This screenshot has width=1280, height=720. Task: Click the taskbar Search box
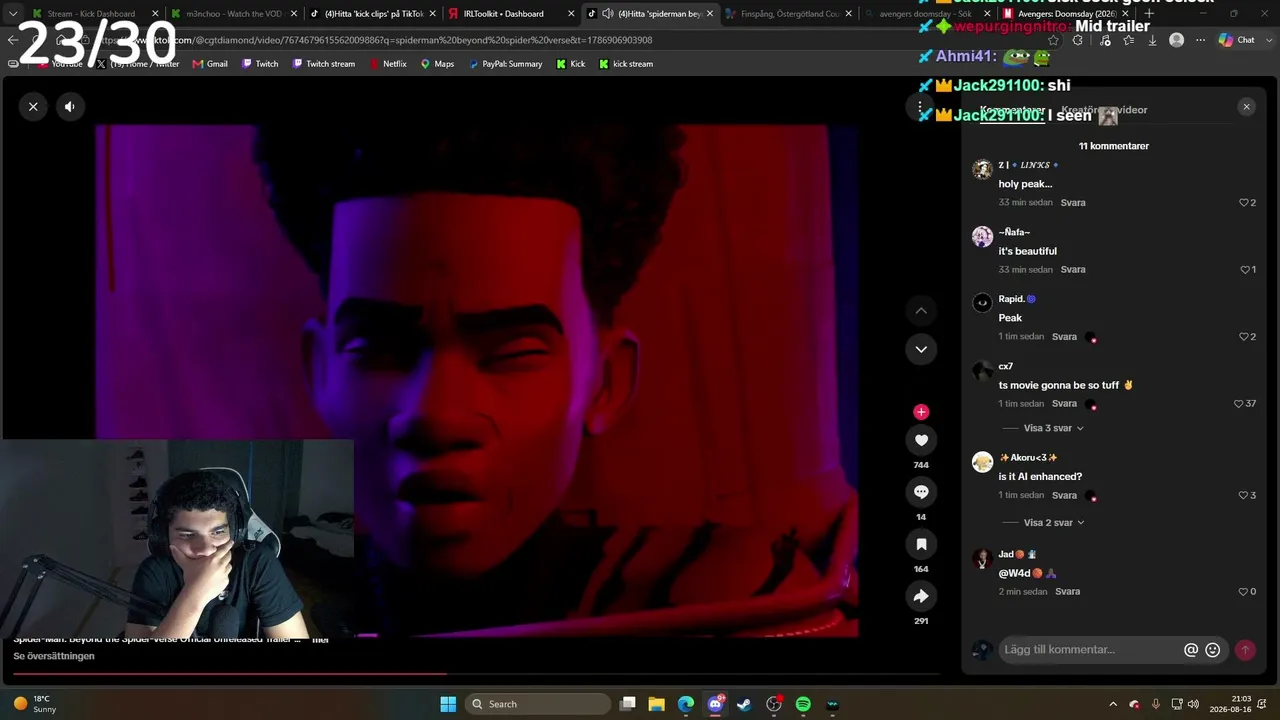coord(539,704)
